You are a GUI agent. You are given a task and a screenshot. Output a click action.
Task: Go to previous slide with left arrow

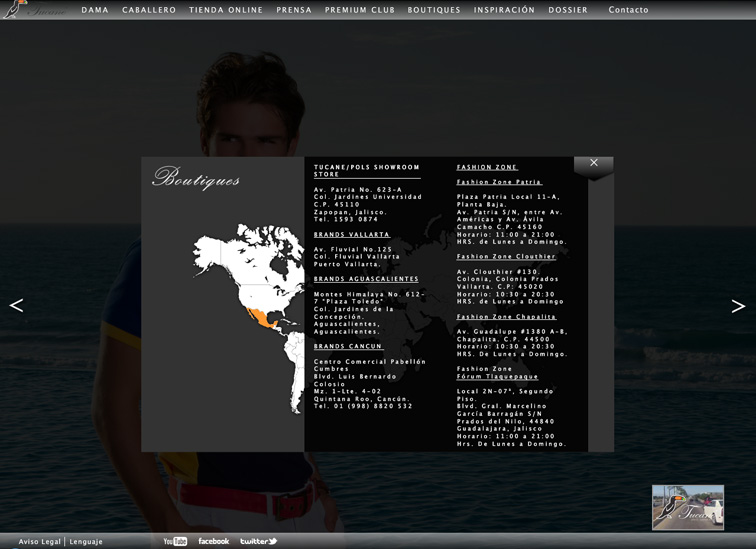(x=16, y=306)
